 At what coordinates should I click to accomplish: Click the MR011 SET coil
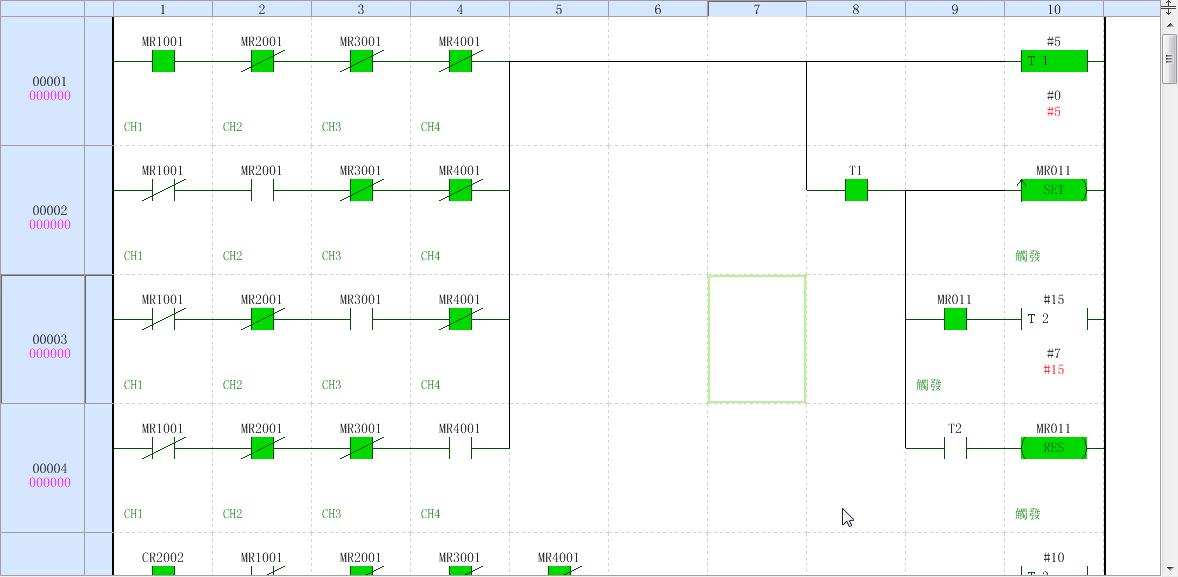[x=1053, y=190]
